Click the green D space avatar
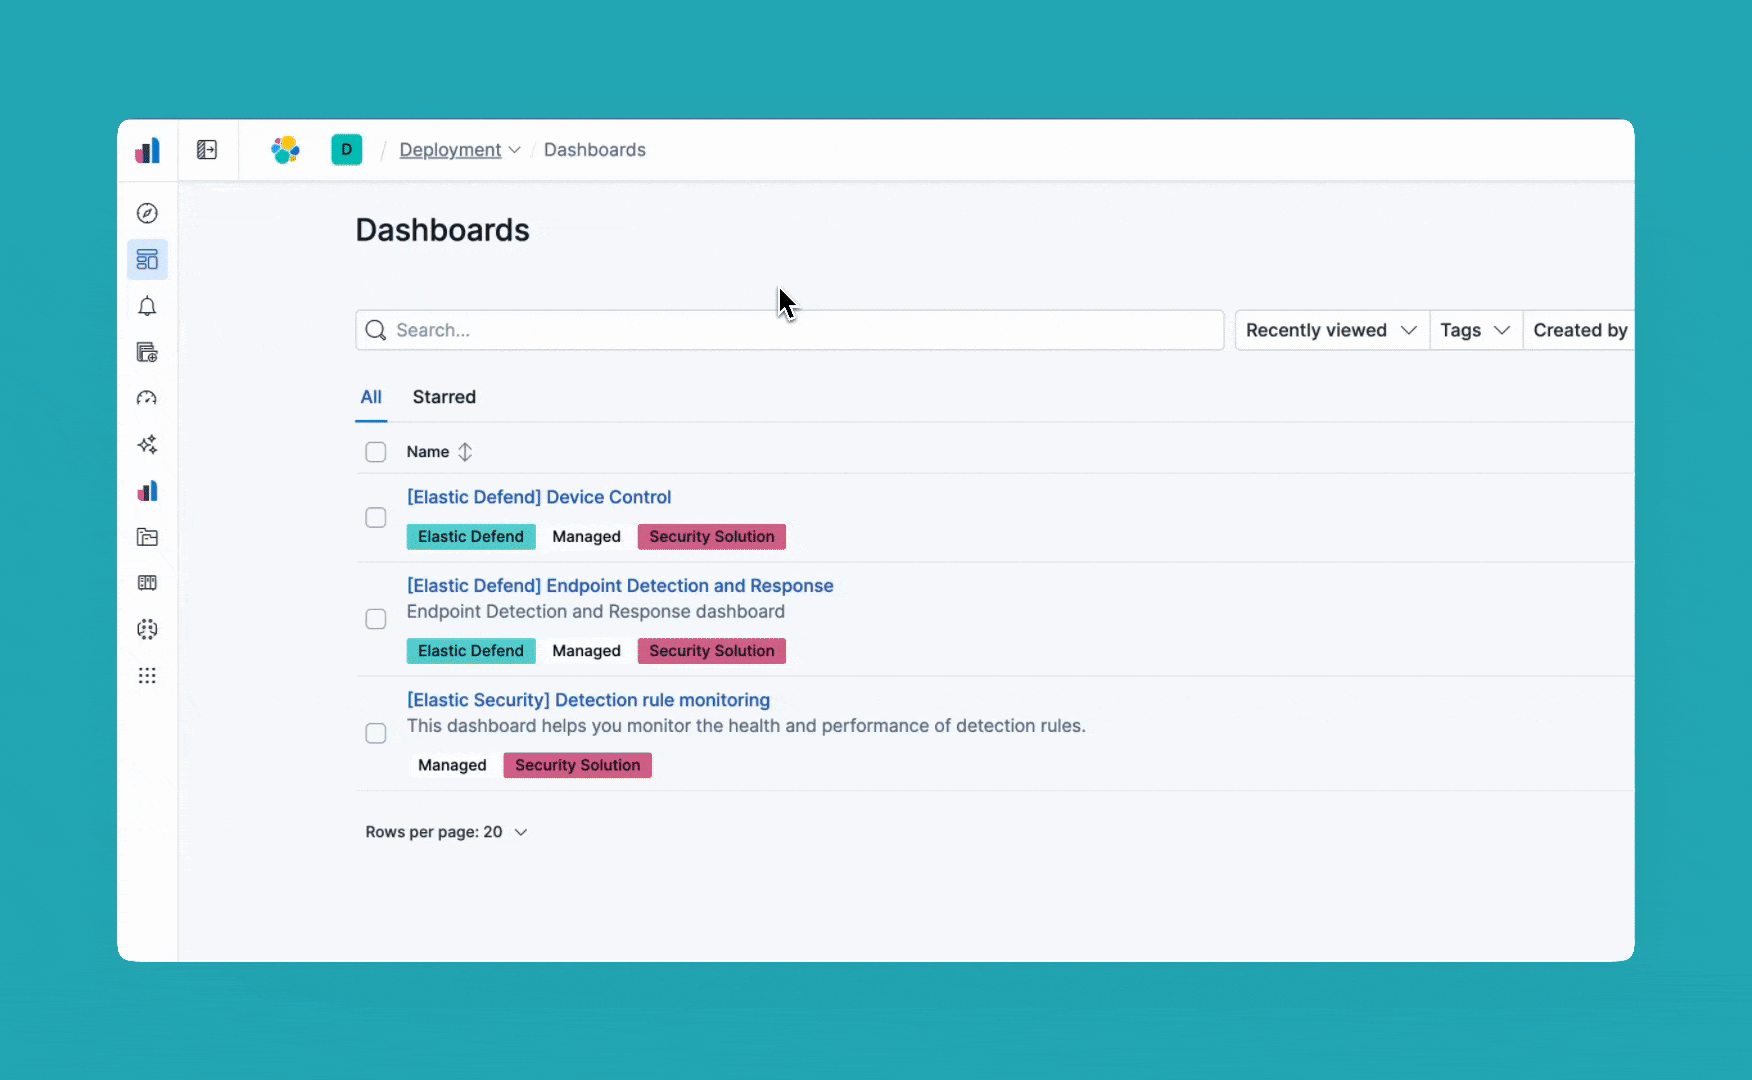 pos(346,150)
